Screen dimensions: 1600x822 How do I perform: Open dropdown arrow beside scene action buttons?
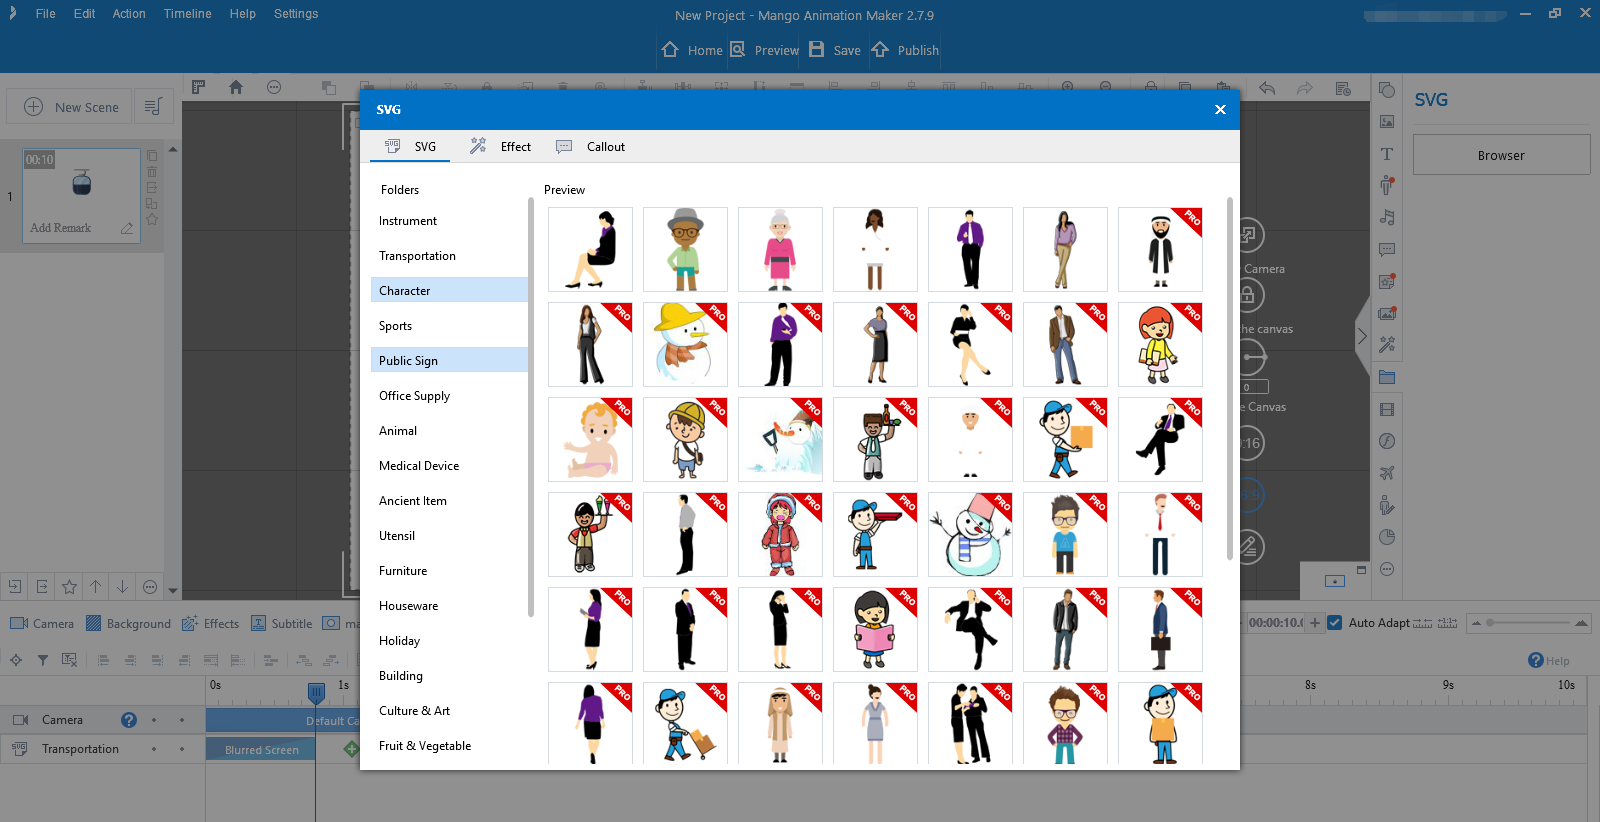coord(173,590)
